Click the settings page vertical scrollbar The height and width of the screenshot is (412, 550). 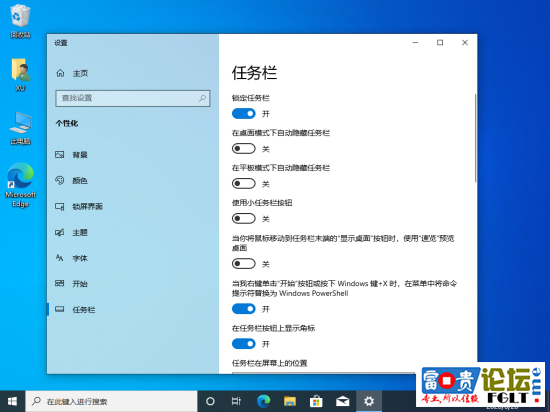[475, 138]
